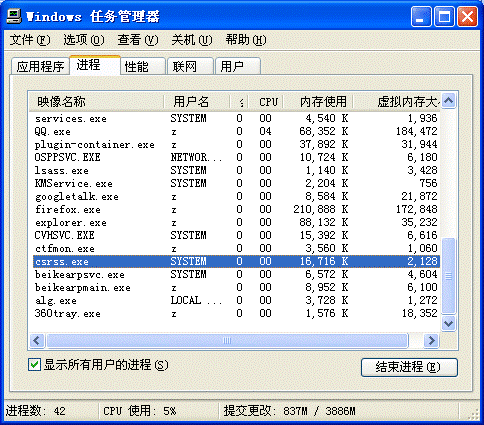Click the 结束进程(E) button
This screenshot has width=484, height=425.
coord(409,367)
